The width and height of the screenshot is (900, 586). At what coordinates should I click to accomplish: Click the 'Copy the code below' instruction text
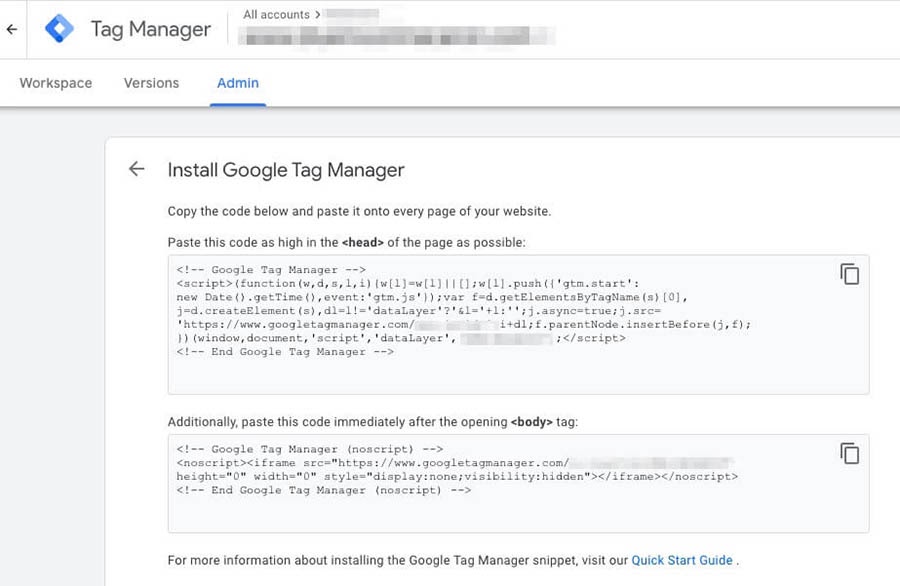pyautogui.click(x=359, y=211)
